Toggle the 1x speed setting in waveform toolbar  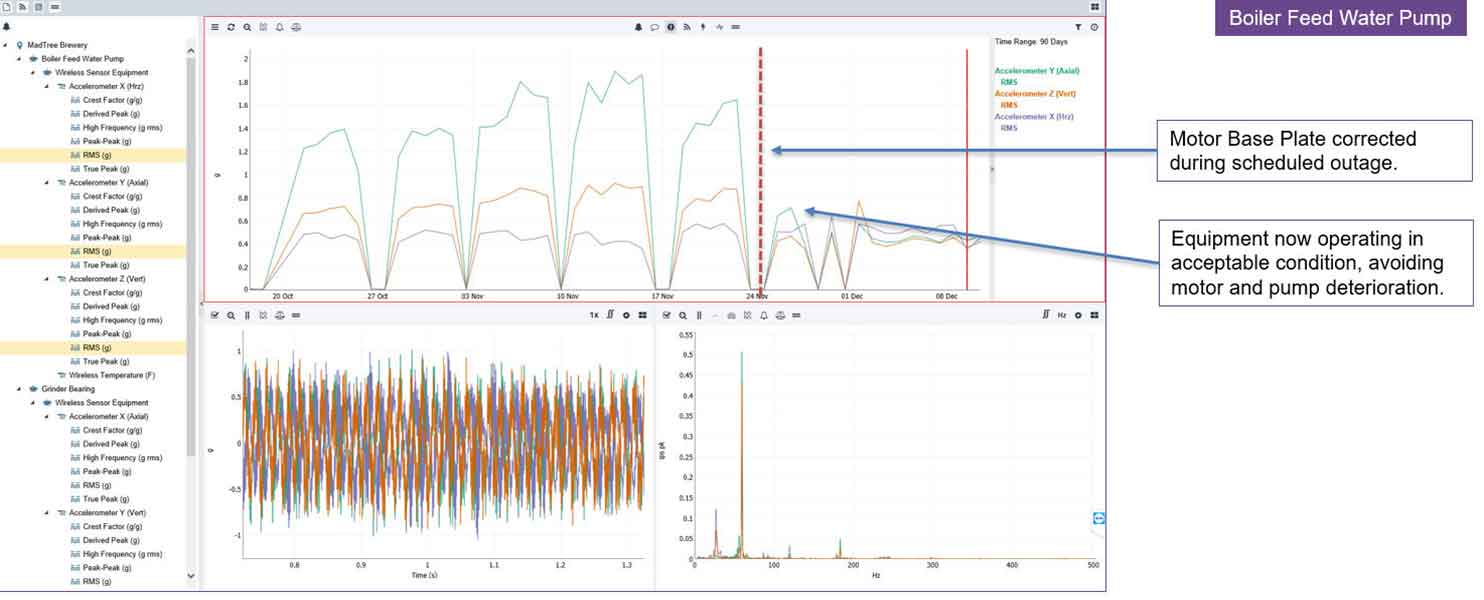(x=594, y=315)
